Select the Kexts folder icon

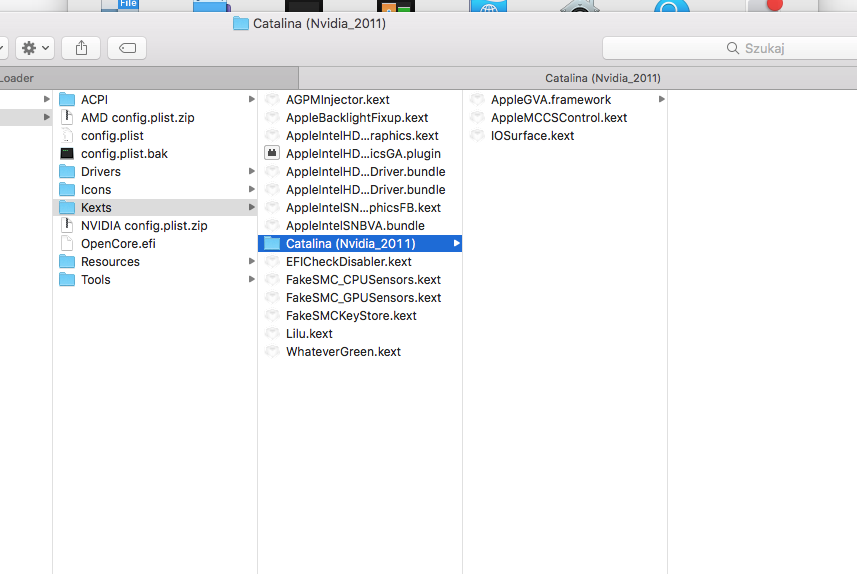click(67, 208)
